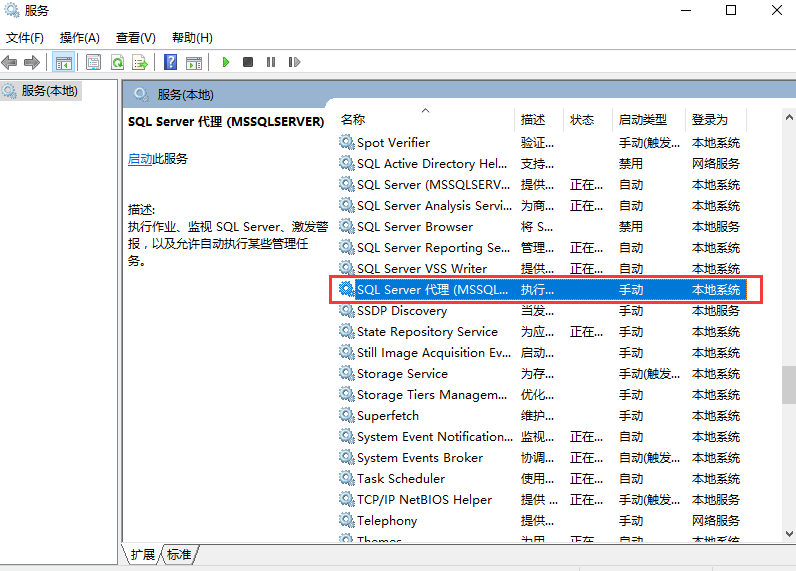Click the Forward arrow toolbar icon

coord(31,62)
